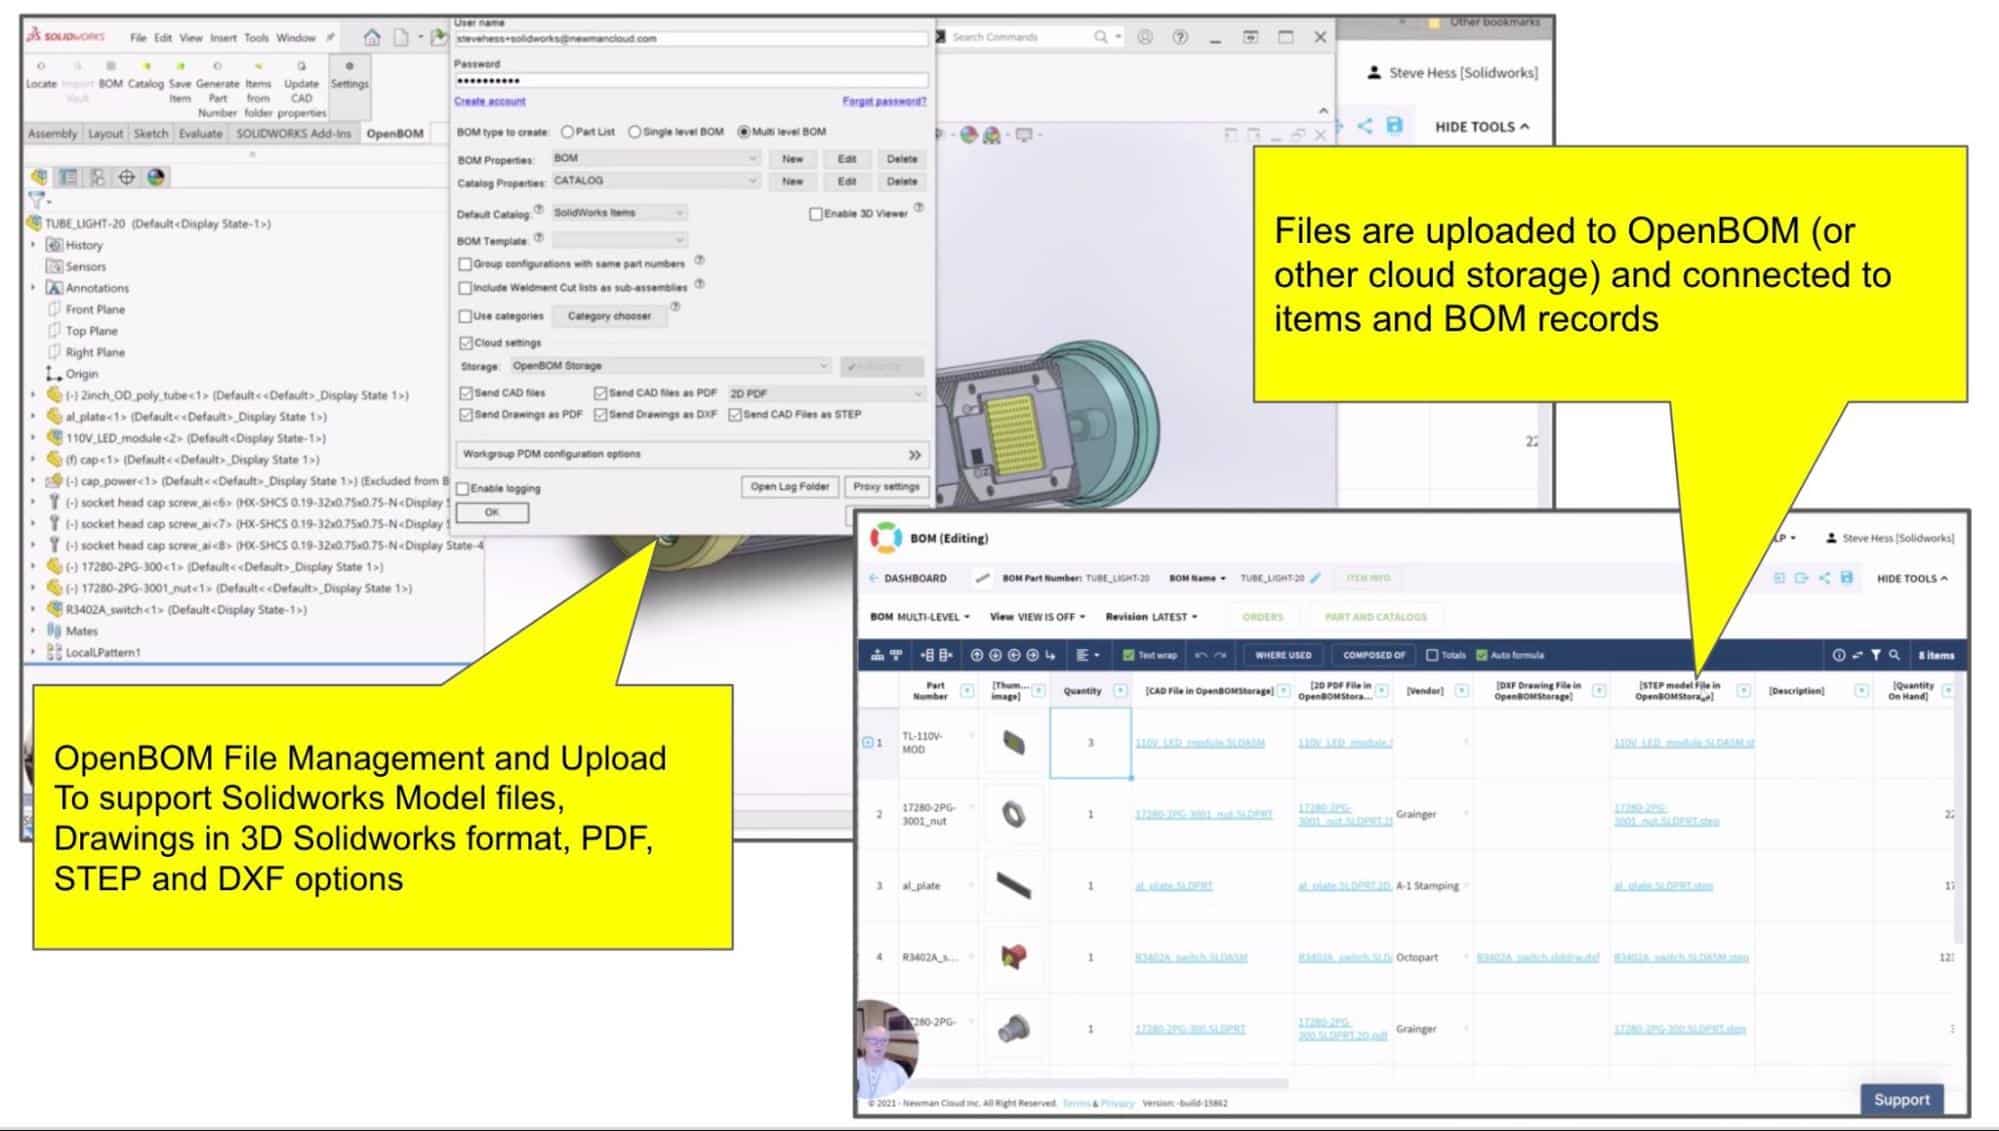Click the share icon in BOM header
The width and height of the screenshot is (1999, 1131).
(1824, 578)
